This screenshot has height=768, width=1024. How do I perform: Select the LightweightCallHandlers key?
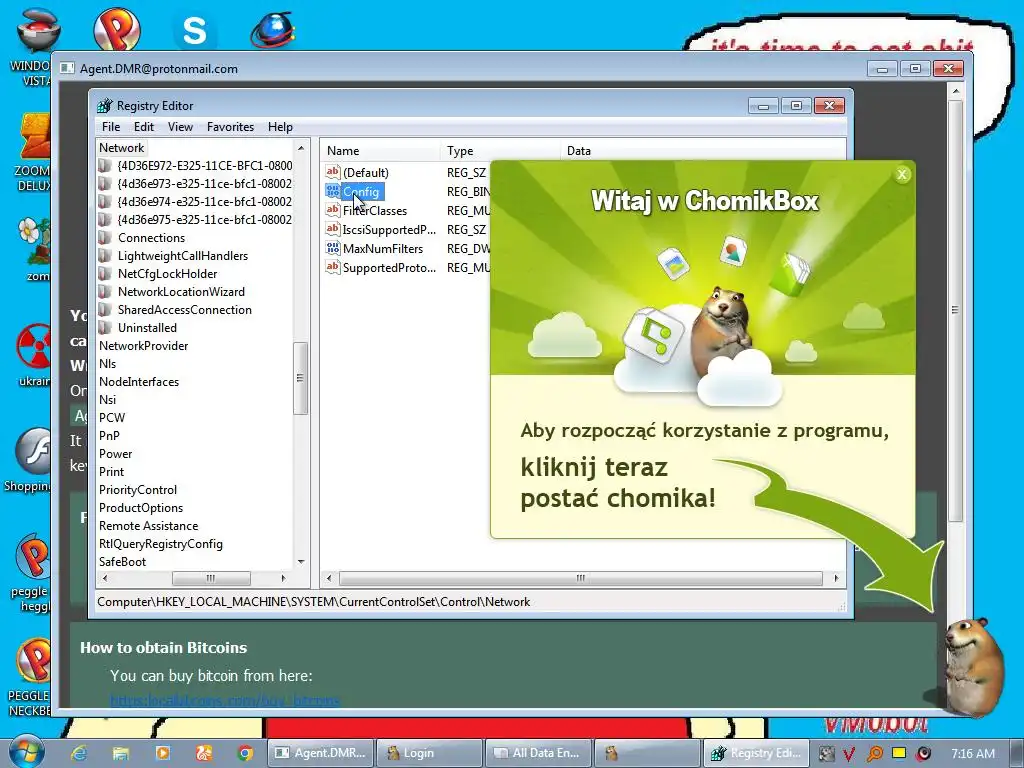(x=183, y=256)
